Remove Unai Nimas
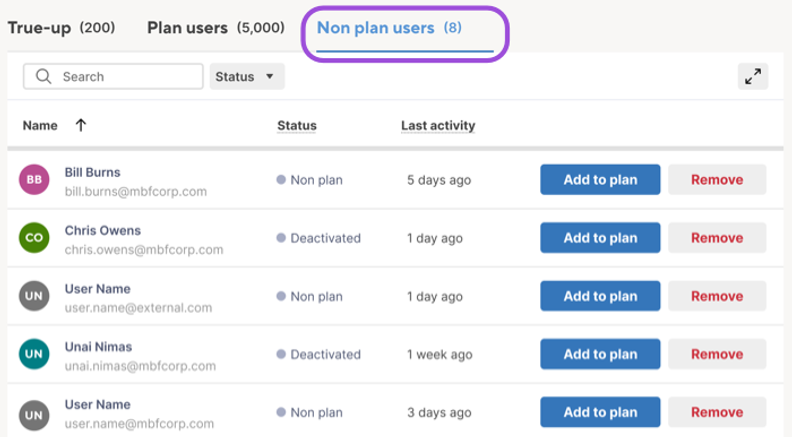 pyautogui.click(x=717, y=354)
